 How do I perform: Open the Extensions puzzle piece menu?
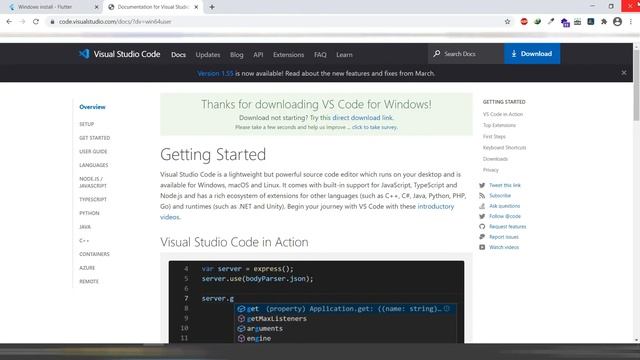(604, 22)
